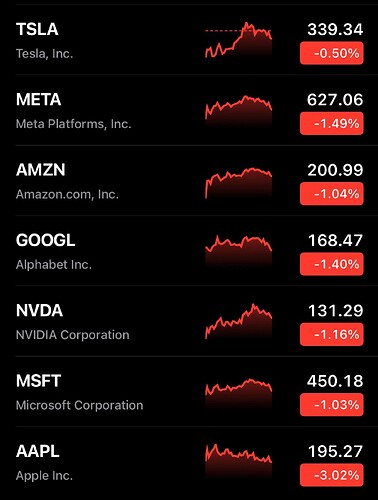Open the MSFT sparkline chart
The height and width of the screenshot is (500, 378).
coord(239,393)
